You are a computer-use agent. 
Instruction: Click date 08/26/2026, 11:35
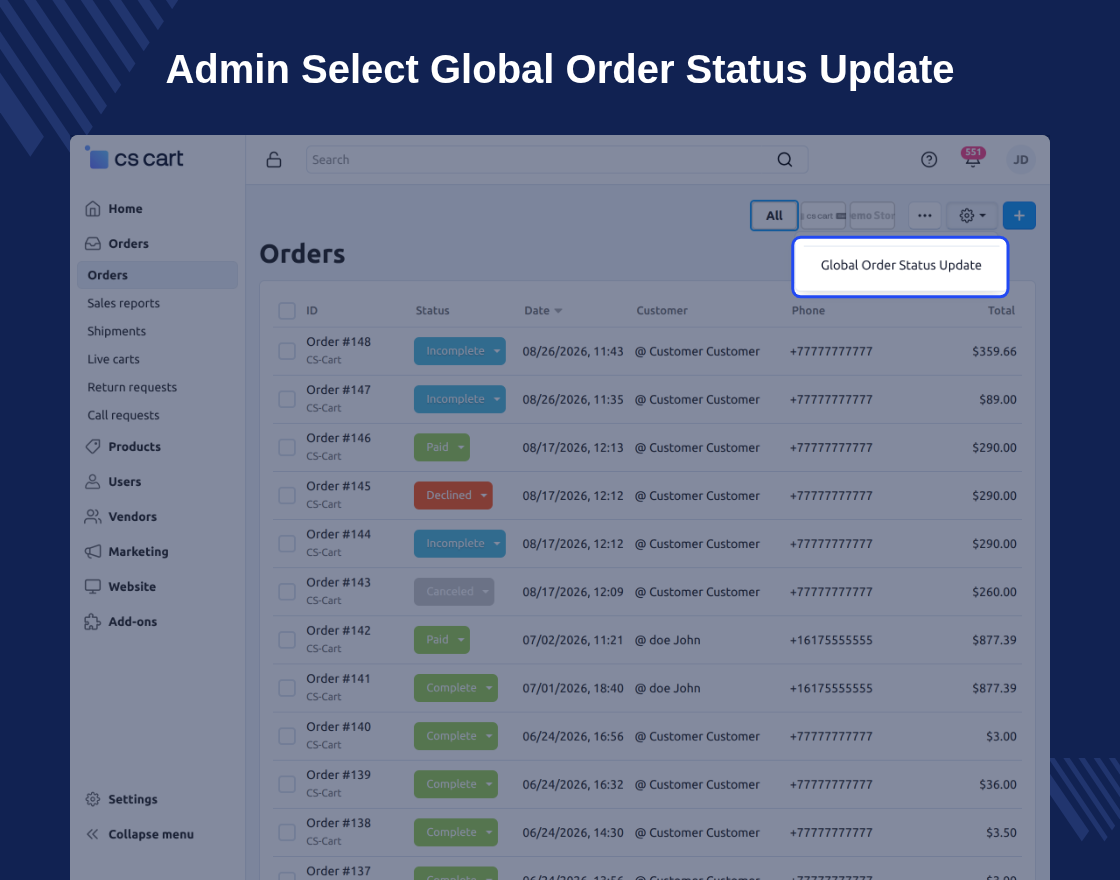coord(573,399)
